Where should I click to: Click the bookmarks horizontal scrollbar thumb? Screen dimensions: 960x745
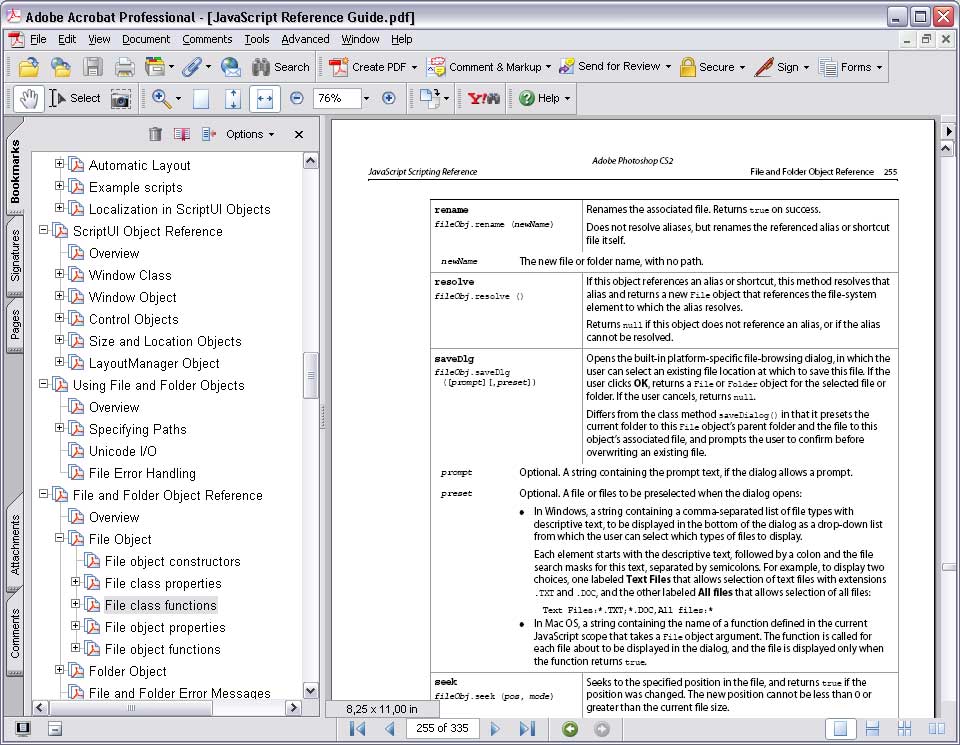131,708
